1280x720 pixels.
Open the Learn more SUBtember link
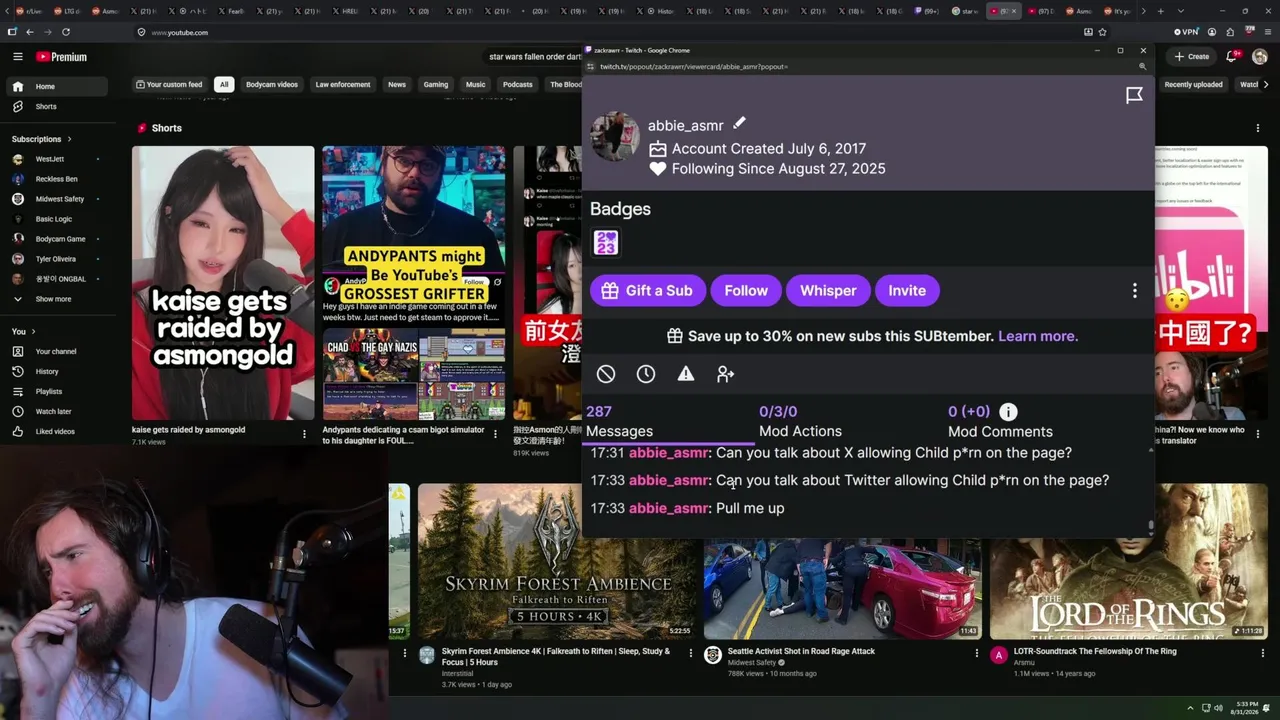[1038, 336]
